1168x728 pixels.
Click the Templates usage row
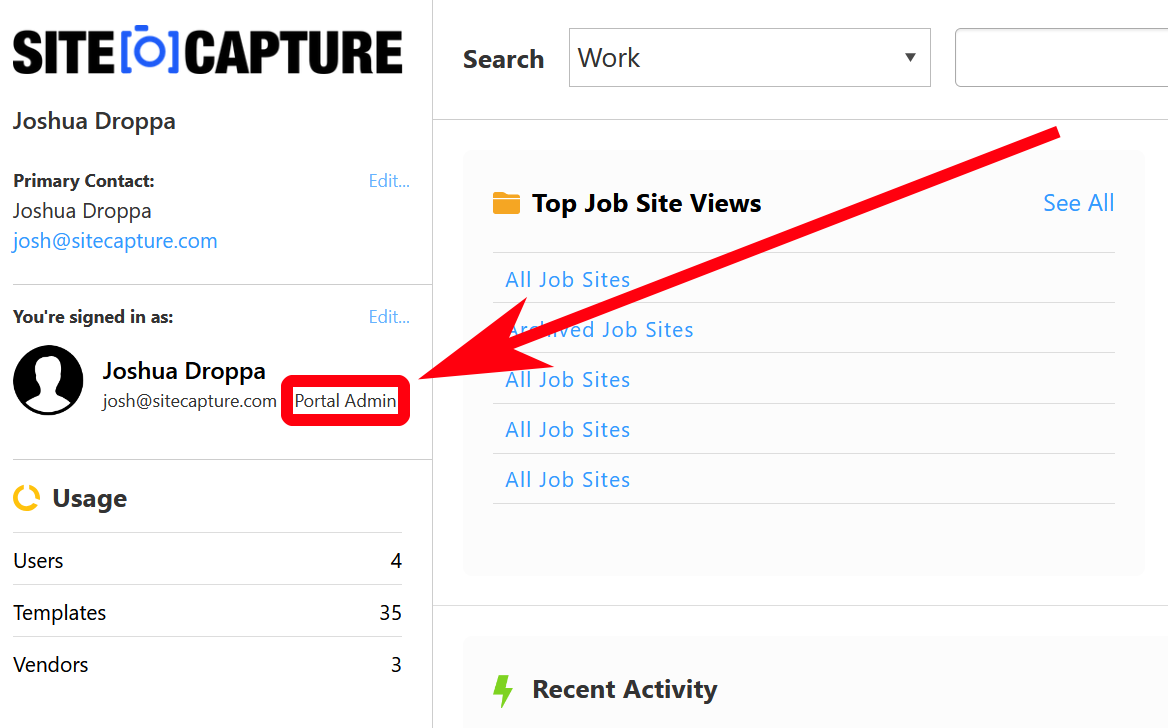click(207, 613)
